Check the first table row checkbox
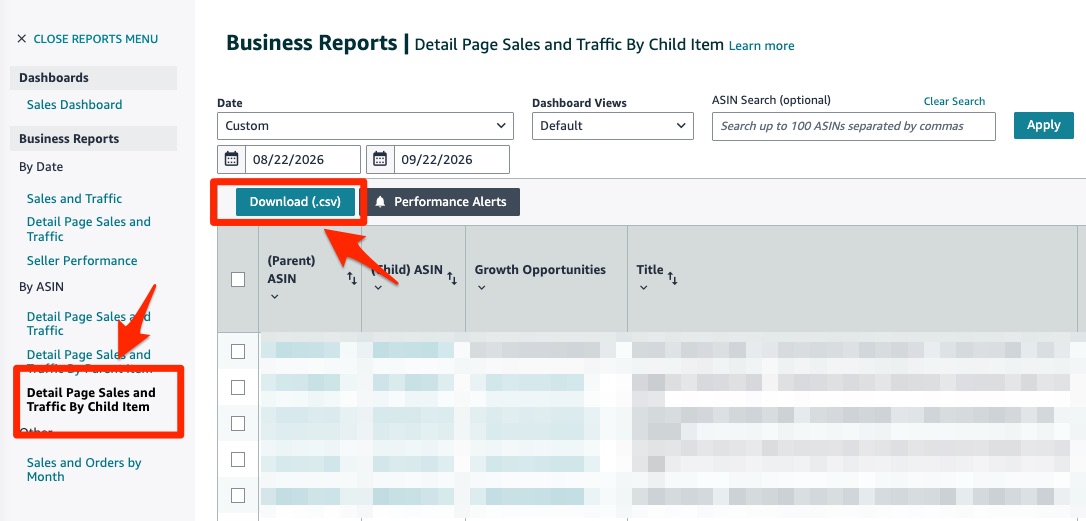Image resolution: width=1086 pixels, height=521 pixels. (238, 351)
